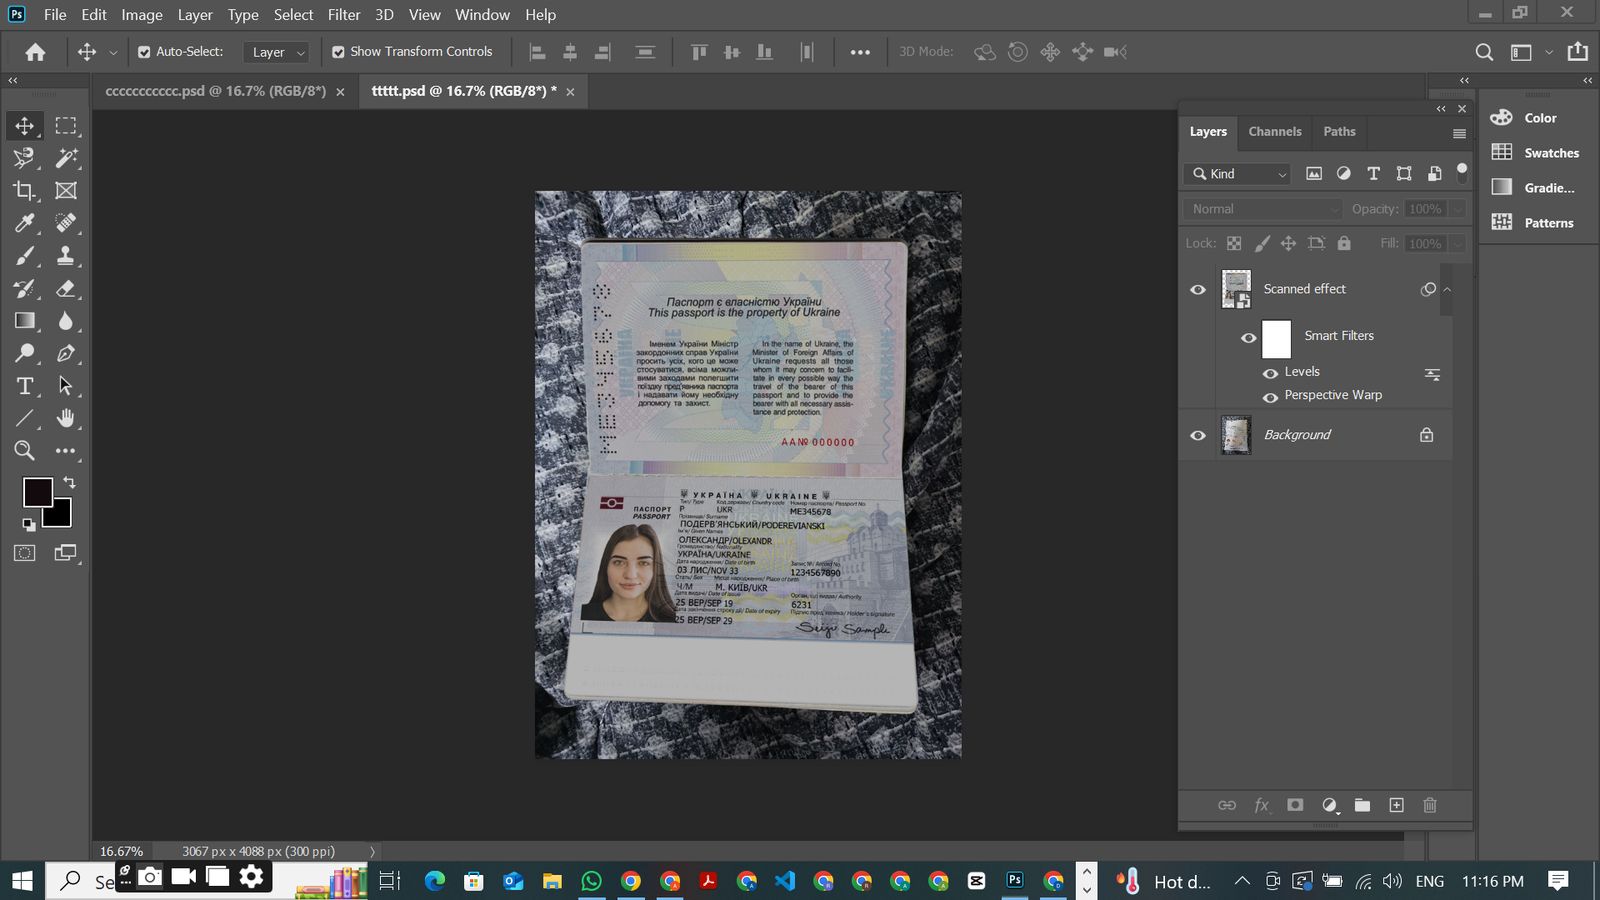Open Layers panel options menu
This screenshot has height=900, width=1600.
[1459, 133]
